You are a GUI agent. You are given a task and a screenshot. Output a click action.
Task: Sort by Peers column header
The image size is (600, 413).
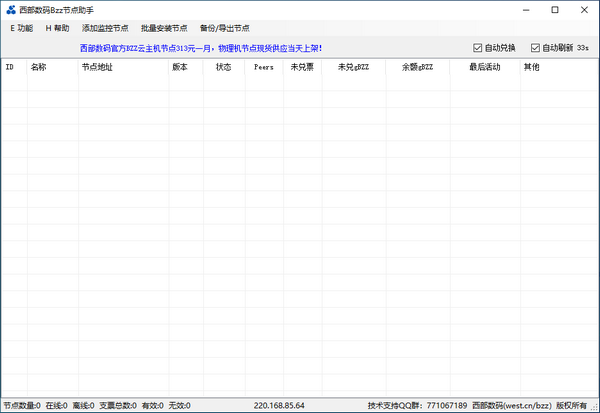[263, 67]
